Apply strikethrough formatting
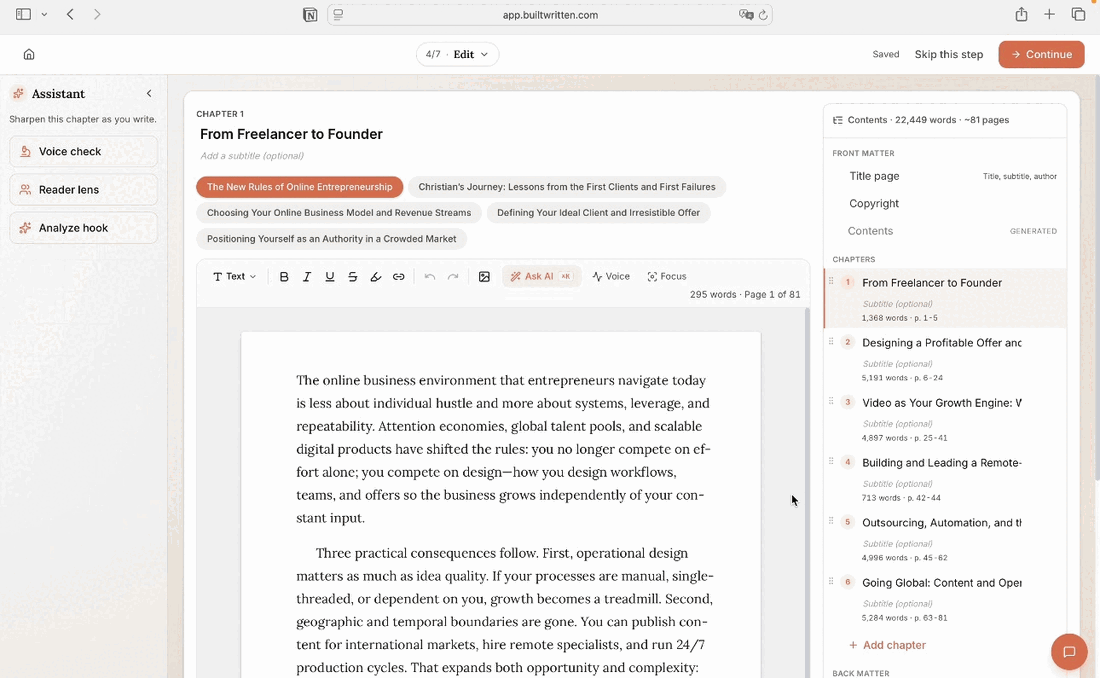Viewport: 1100px width, 678px height. 353,277
